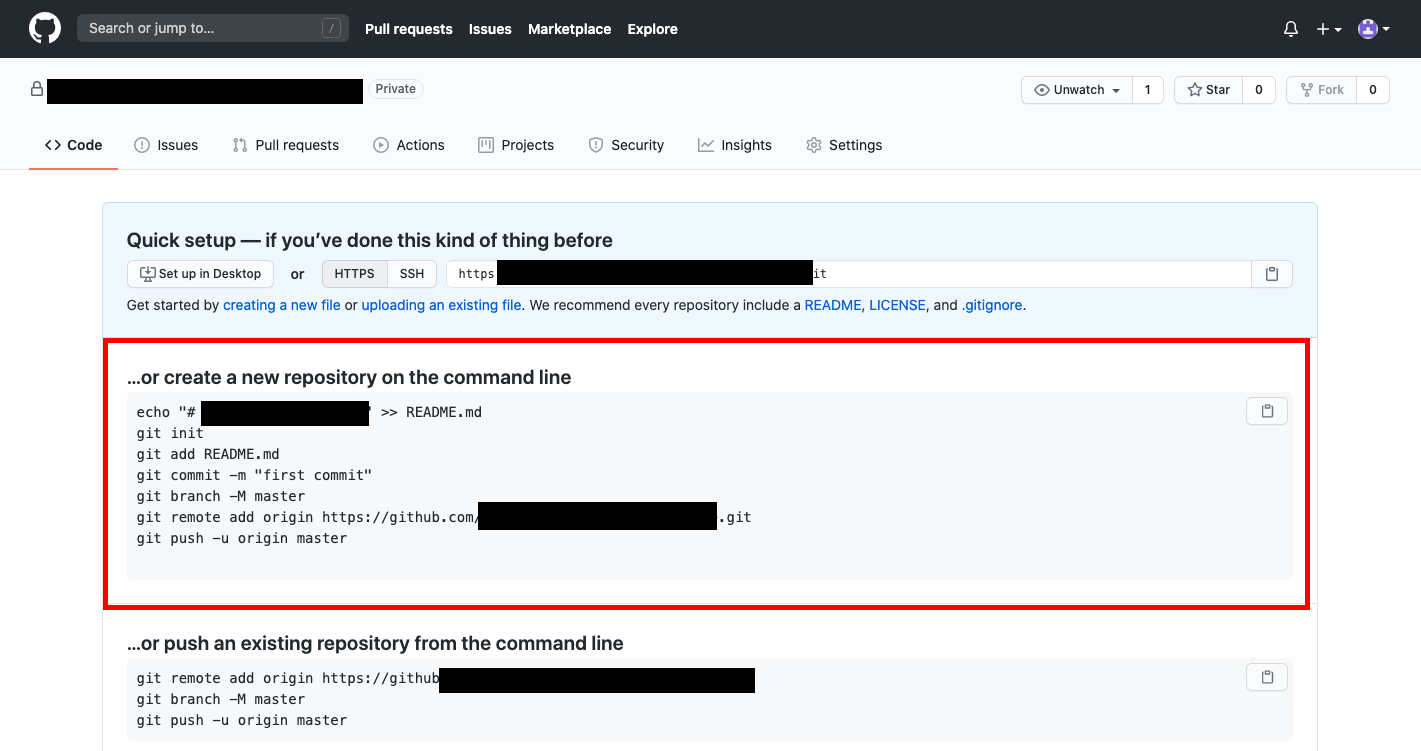1421x751 pixels.
Task: Click the Fork button
Action: point(1322,90)
